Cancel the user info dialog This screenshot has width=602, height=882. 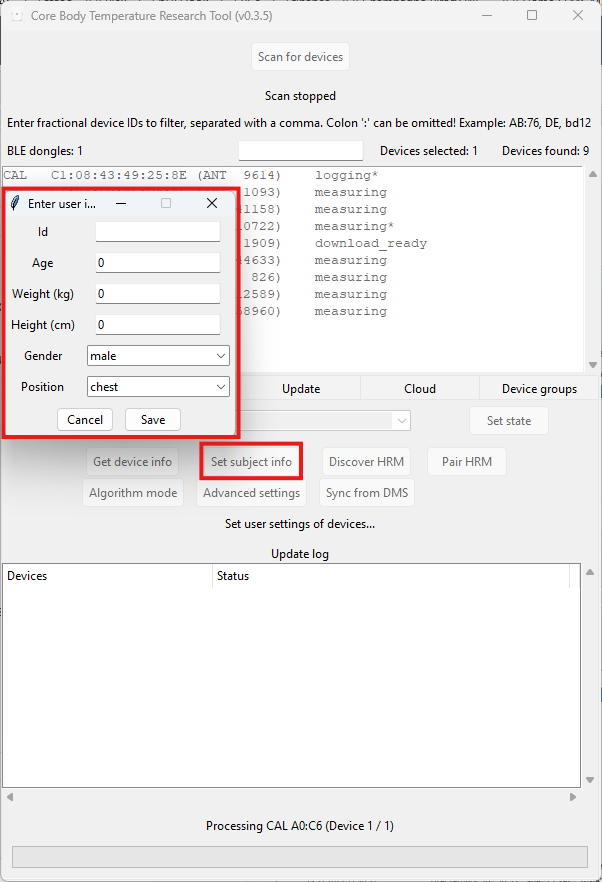85,420
